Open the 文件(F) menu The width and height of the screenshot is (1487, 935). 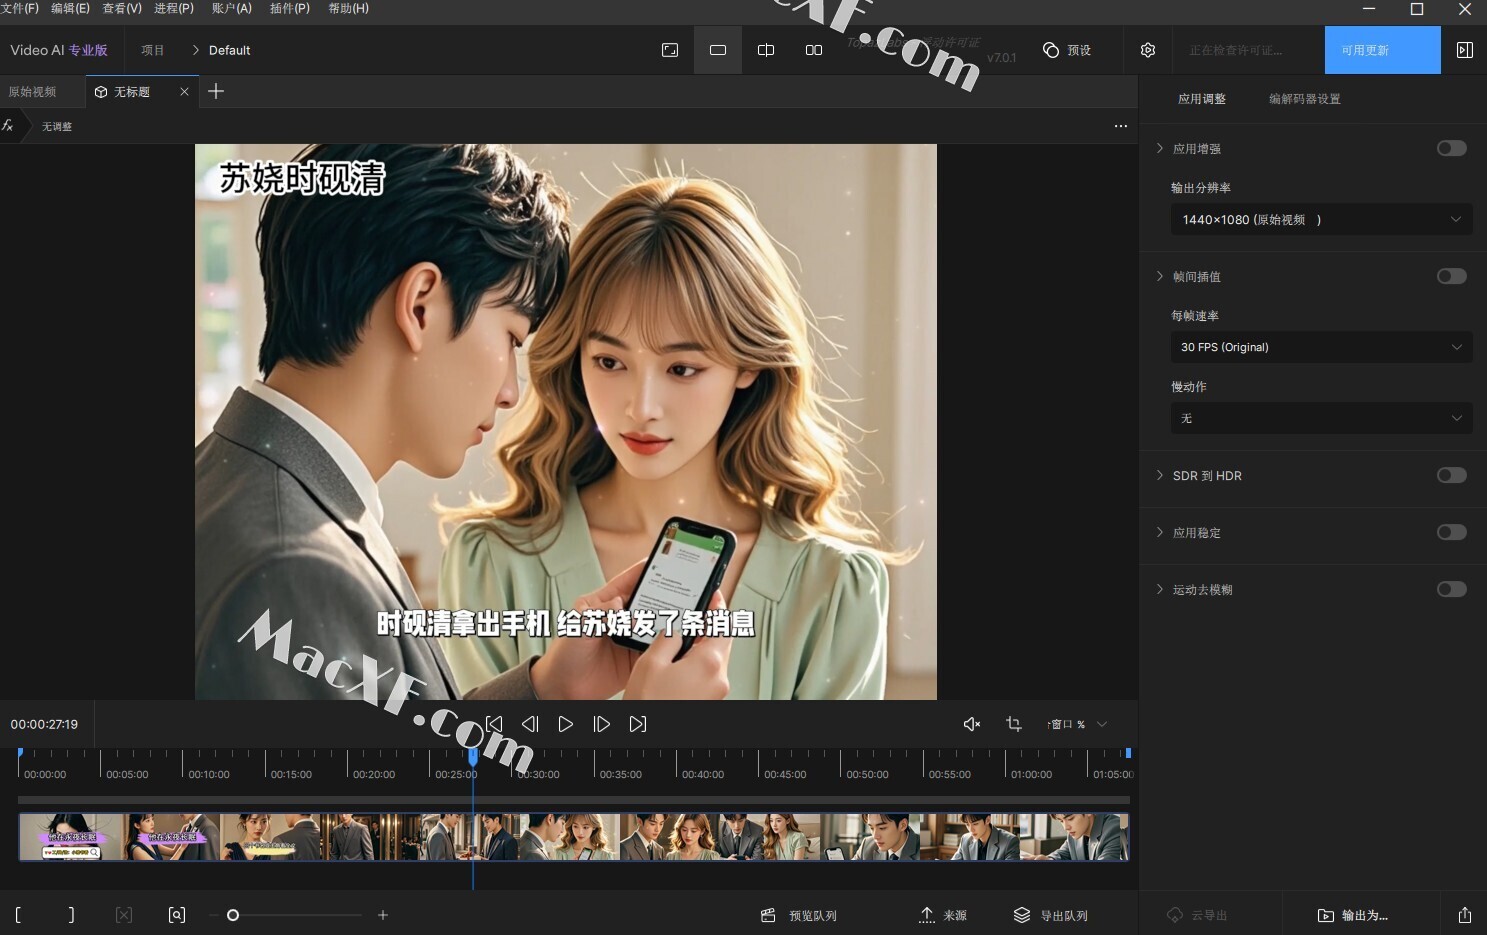click(20, 8)
